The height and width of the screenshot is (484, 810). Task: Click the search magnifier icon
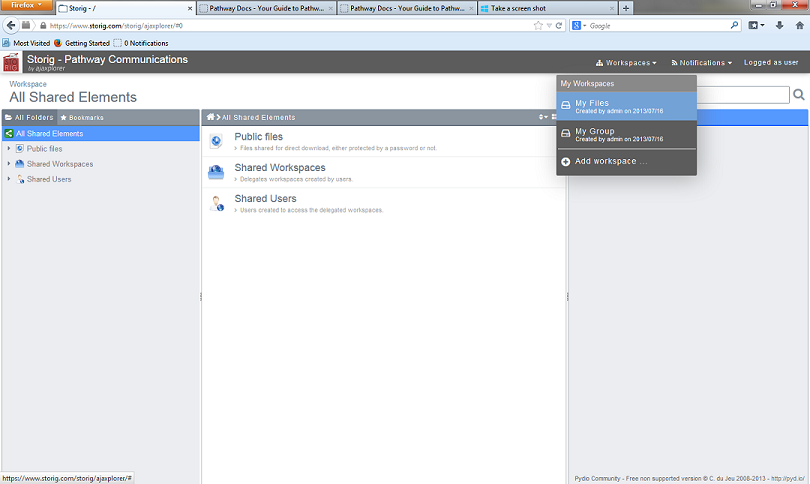pos(798,95)
